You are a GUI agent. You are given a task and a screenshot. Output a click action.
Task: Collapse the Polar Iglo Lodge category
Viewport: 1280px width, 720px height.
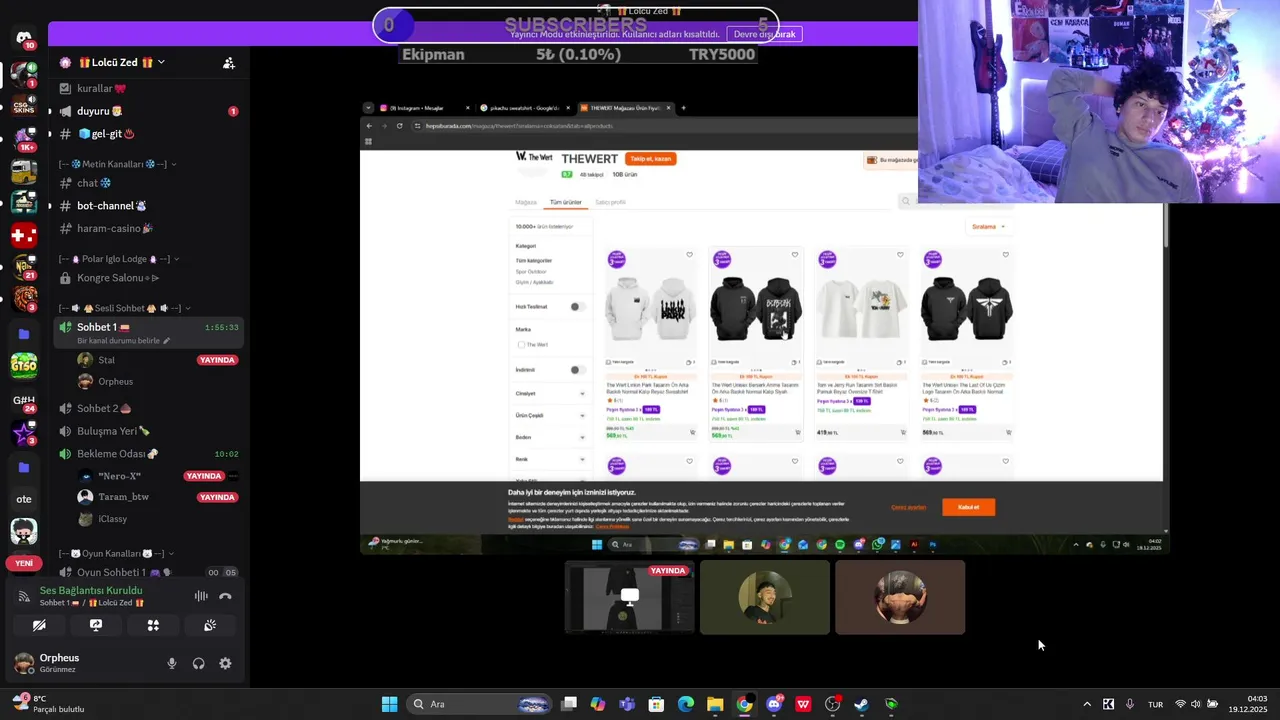tap(119, 259)
